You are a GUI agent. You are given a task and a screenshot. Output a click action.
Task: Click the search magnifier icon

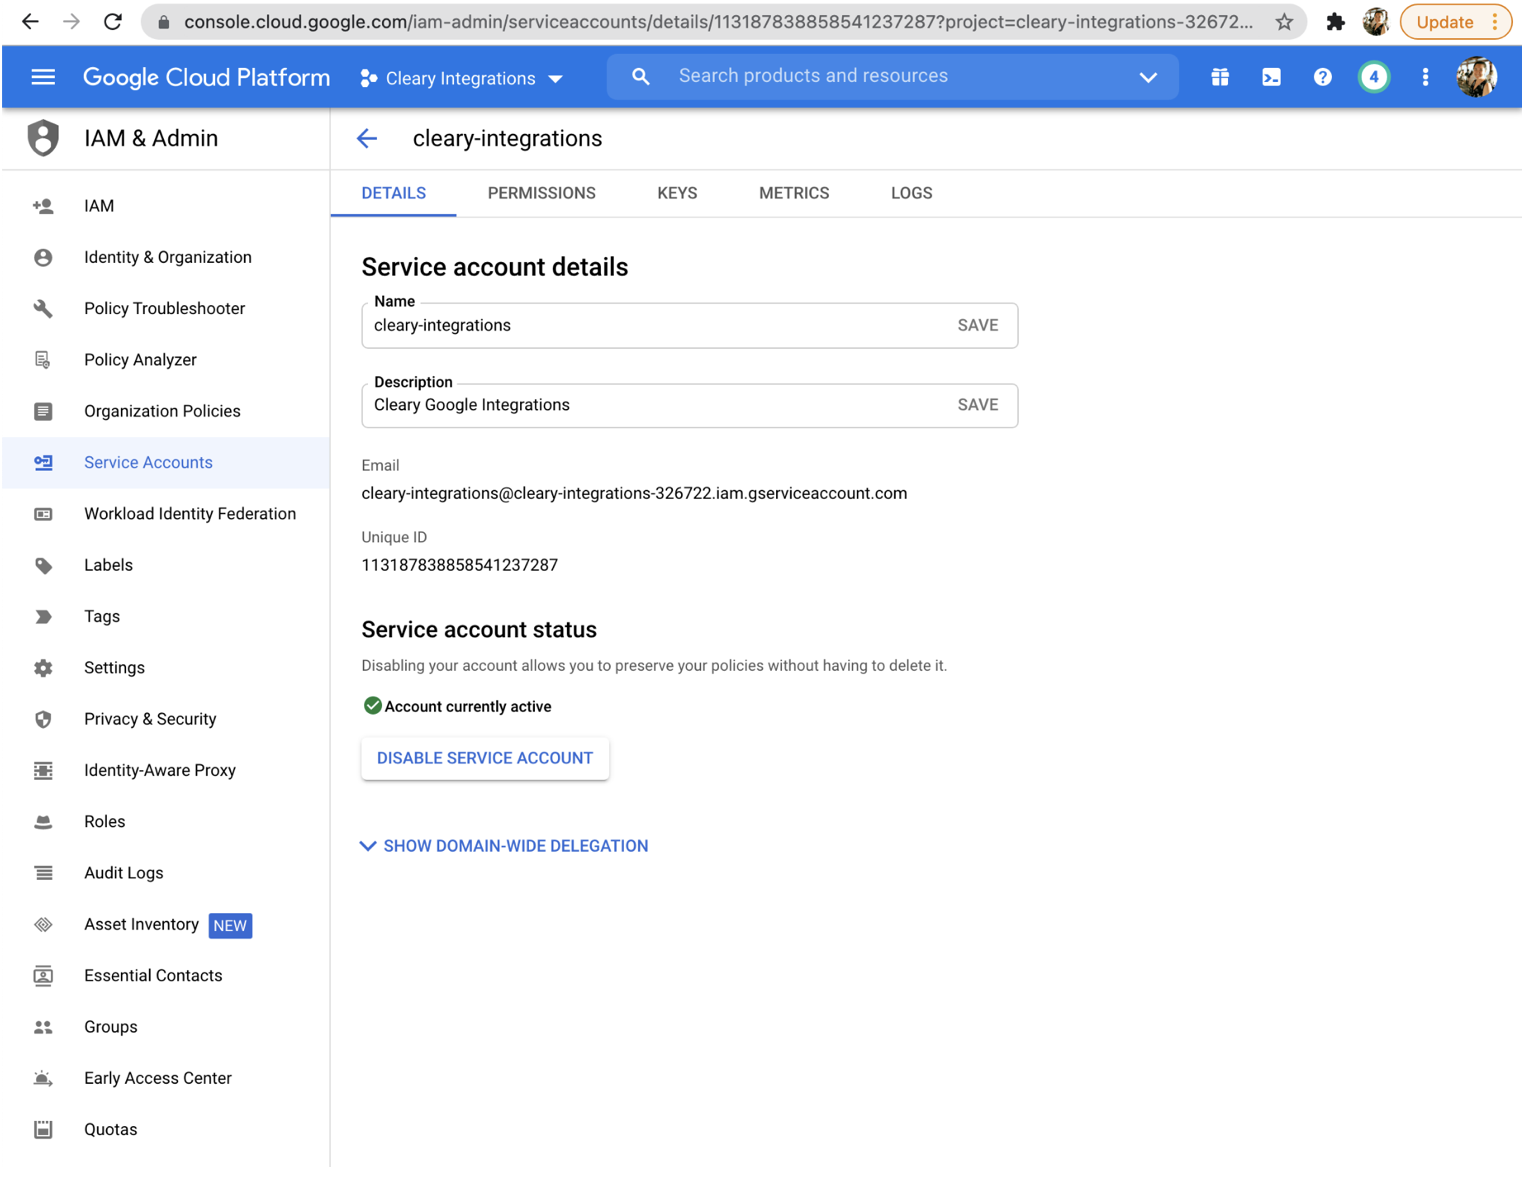click(x=641, y=77)
